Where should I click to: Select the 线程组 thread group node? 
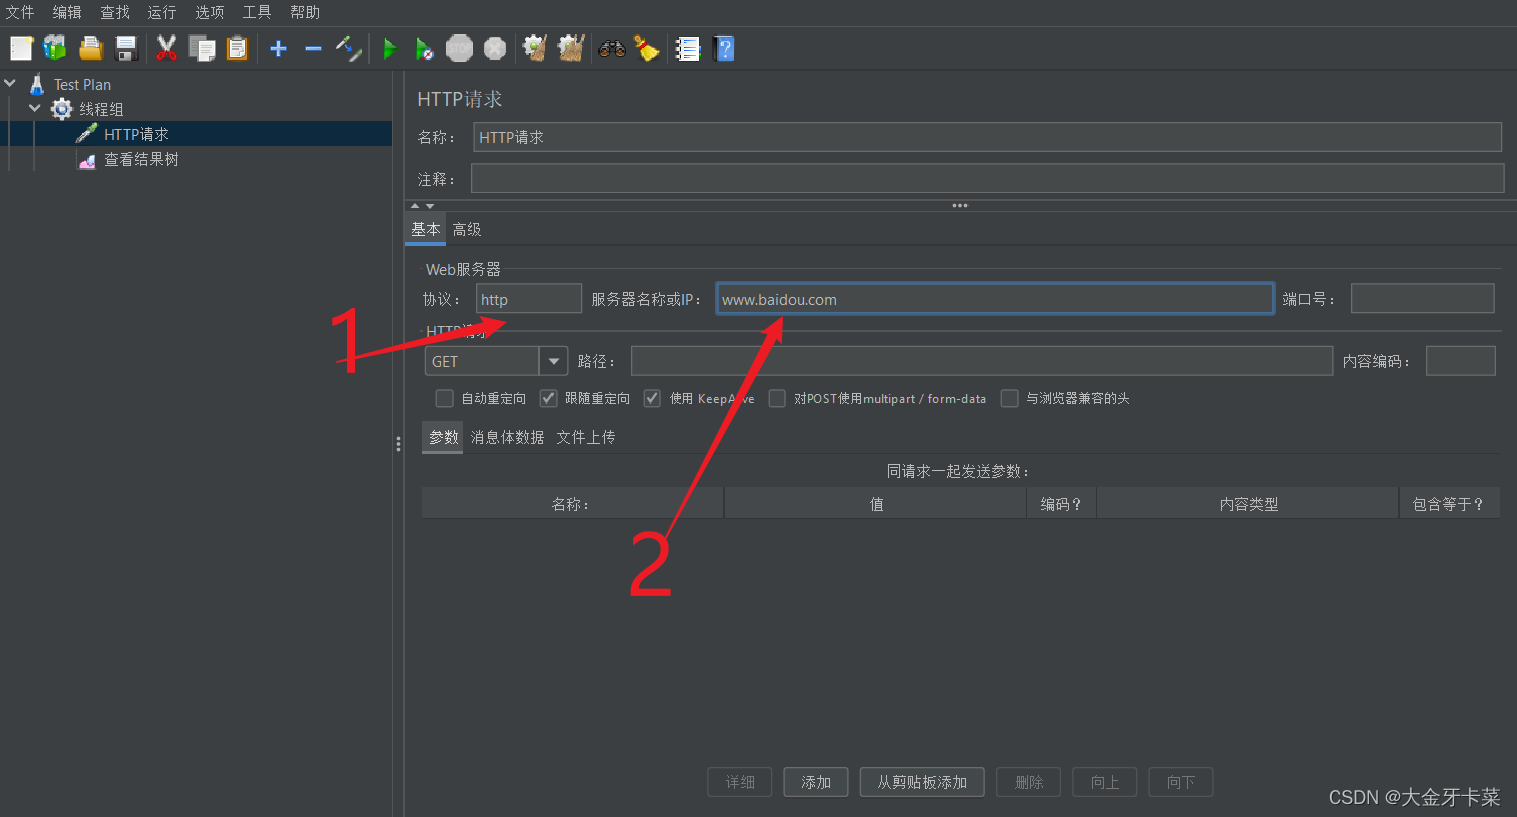tap(101, 109)
